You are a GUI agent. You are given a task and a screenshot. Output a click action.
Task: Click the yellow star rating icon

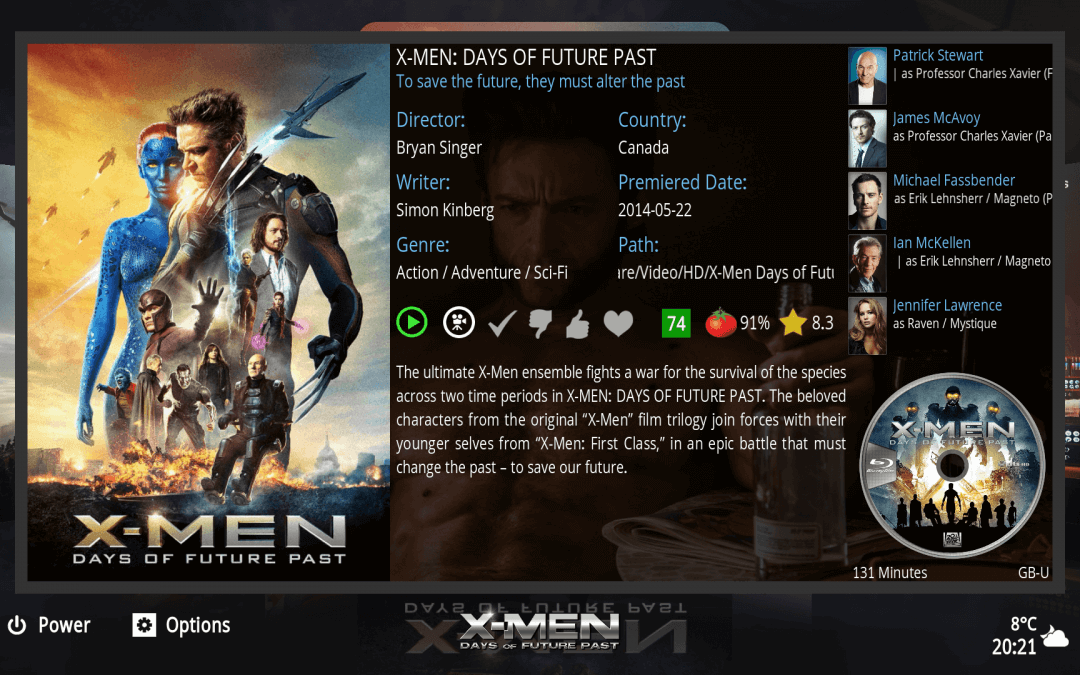tap(793, 322)
